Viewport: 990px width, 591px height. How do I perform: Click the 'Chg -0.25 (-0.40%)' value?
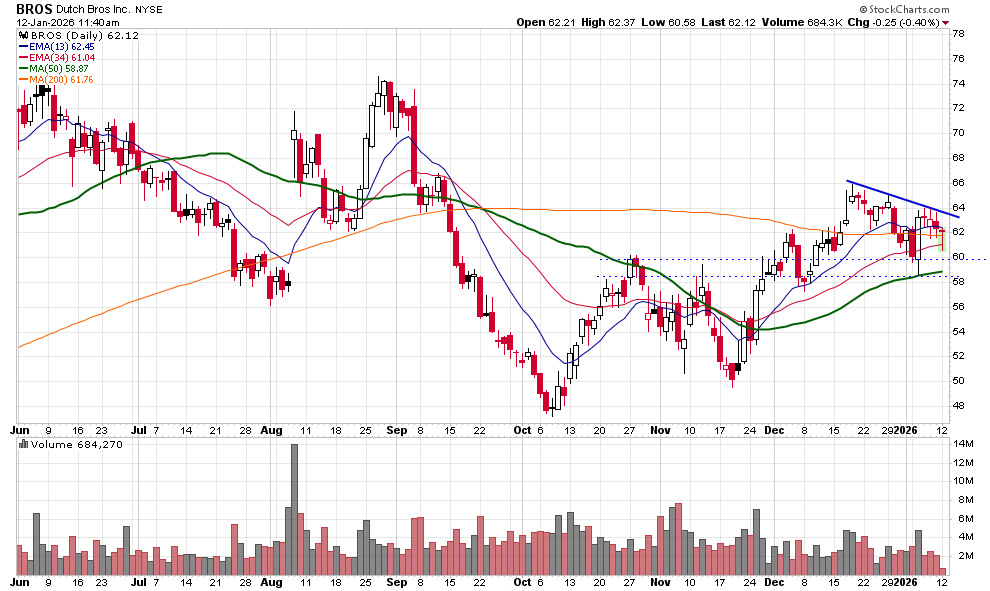[893, 22]
